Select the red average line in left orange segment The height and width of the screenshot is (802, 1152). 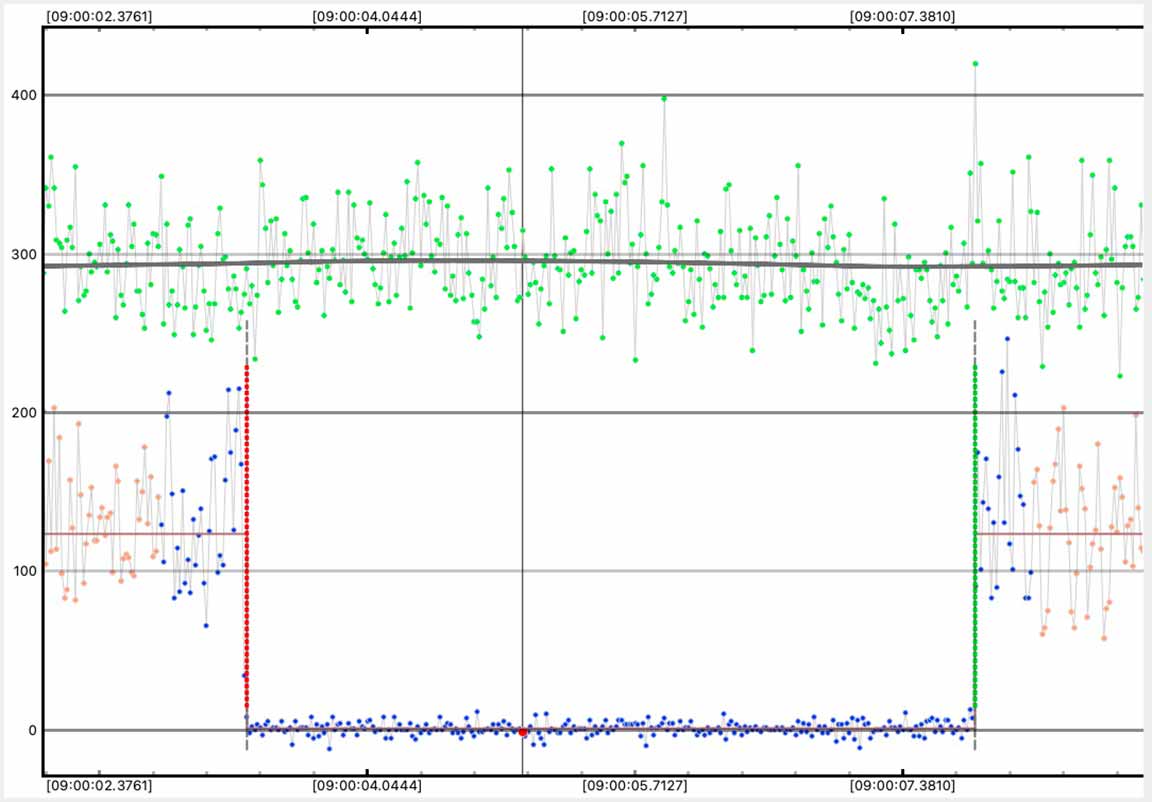140,533
